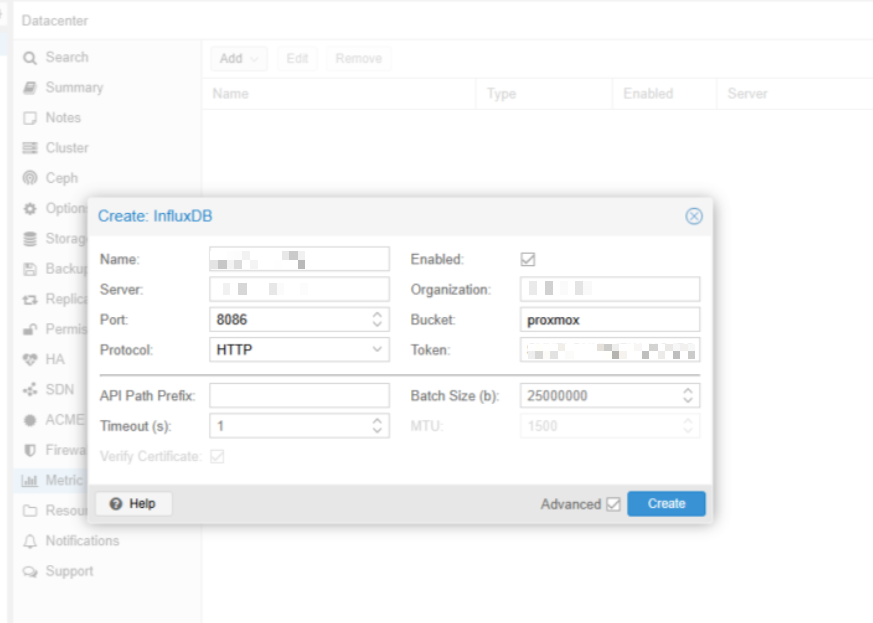
Task: Open Notifications in the Datacenter menu
Action: point(82,541)
